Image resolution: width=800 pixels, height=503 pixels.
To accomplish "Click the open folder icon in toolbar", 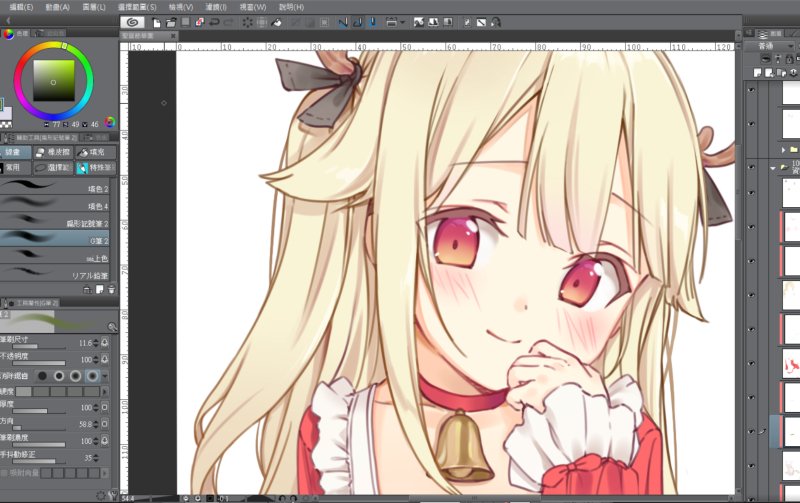I will (171, 21).
